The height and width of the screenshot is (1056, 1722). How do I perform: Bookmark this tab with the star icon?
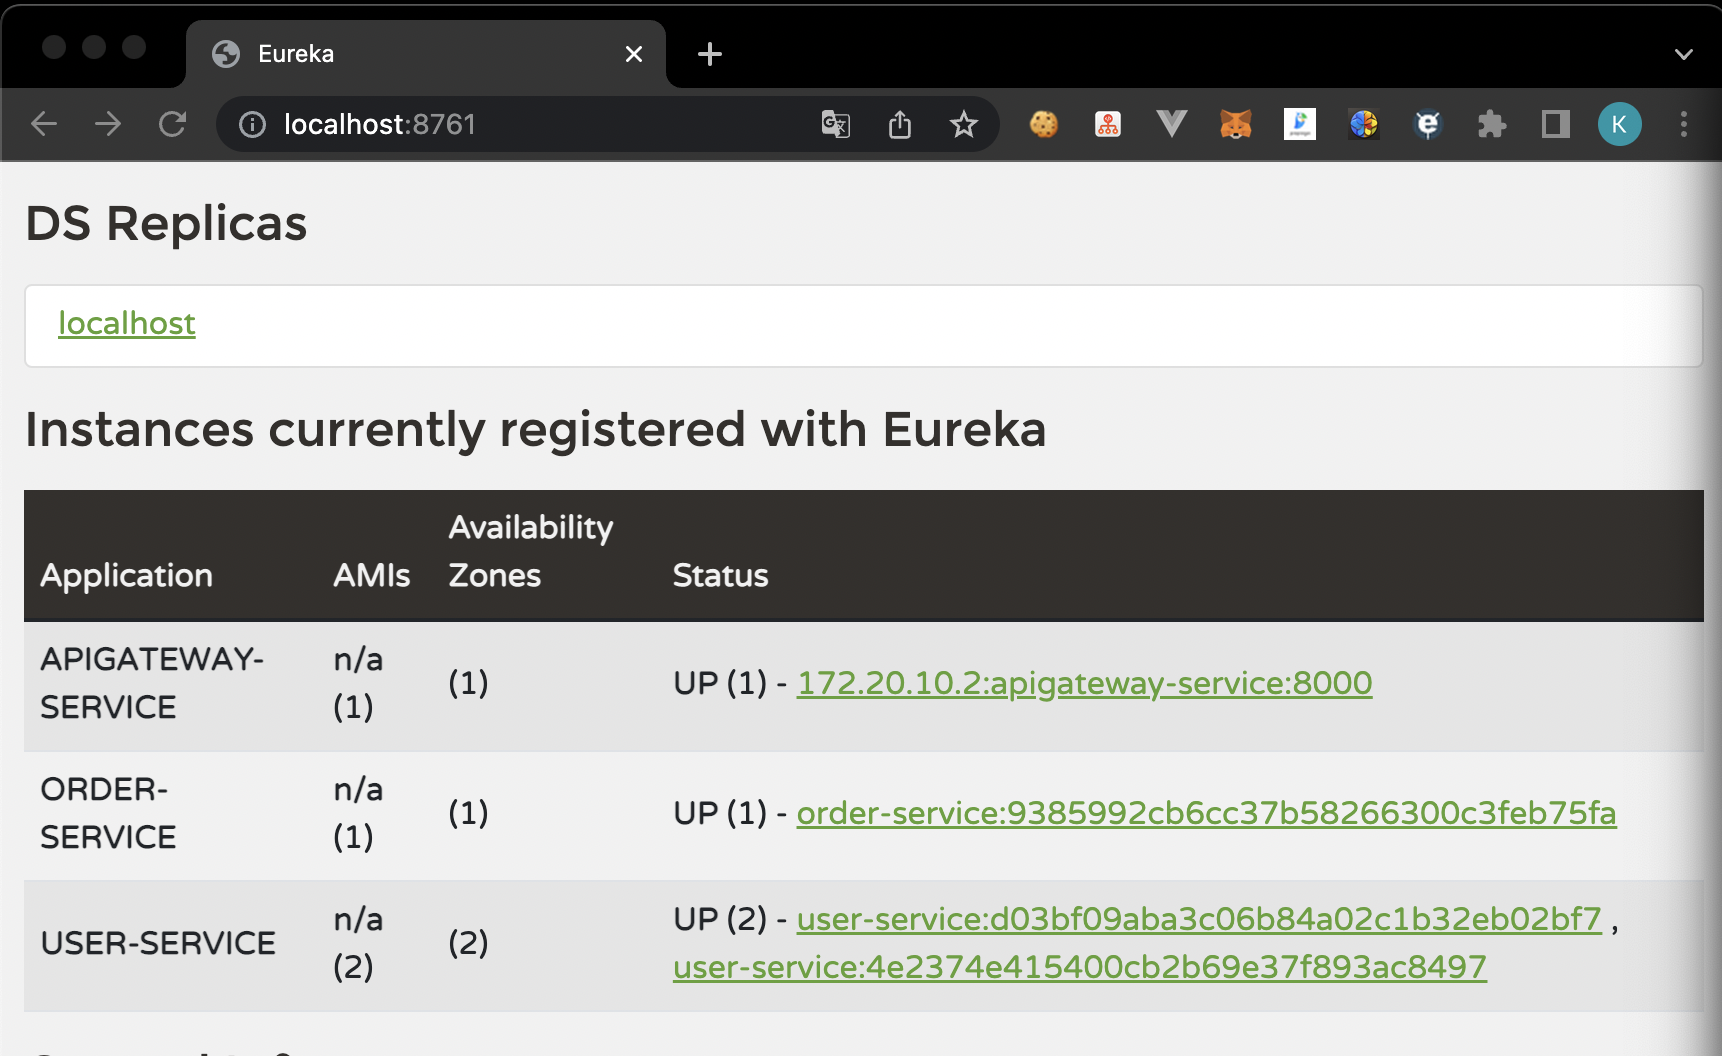tap(964, 124)
